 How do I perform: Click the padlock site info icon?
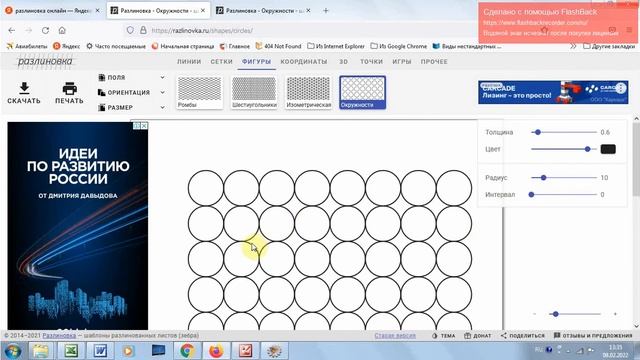(143, 30)
